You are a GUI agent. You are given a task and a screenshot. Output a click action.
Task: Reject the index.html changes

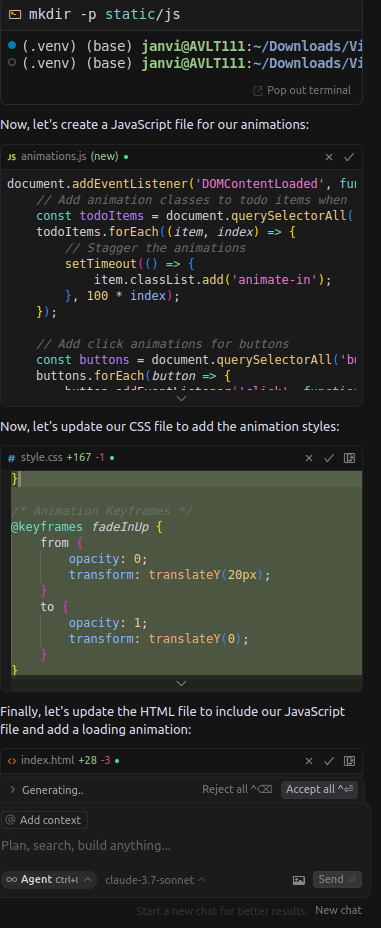pyautogui.click(x=309, y=761)
